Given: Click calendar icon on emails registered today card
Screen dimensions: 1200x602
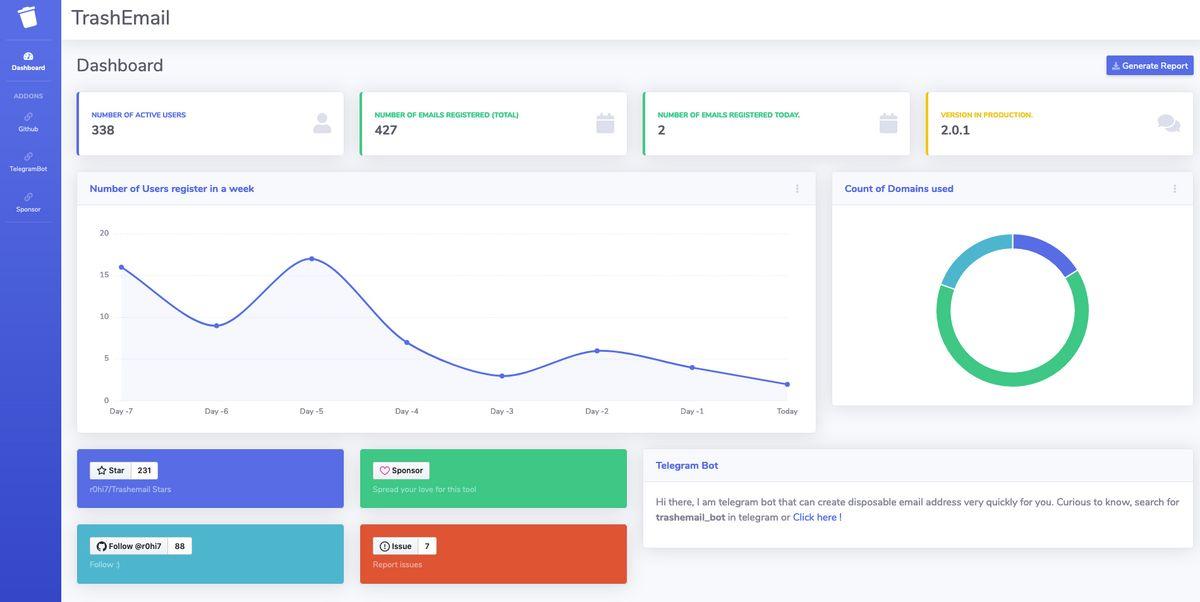Looking at the screenshot, I should point(888,123).
